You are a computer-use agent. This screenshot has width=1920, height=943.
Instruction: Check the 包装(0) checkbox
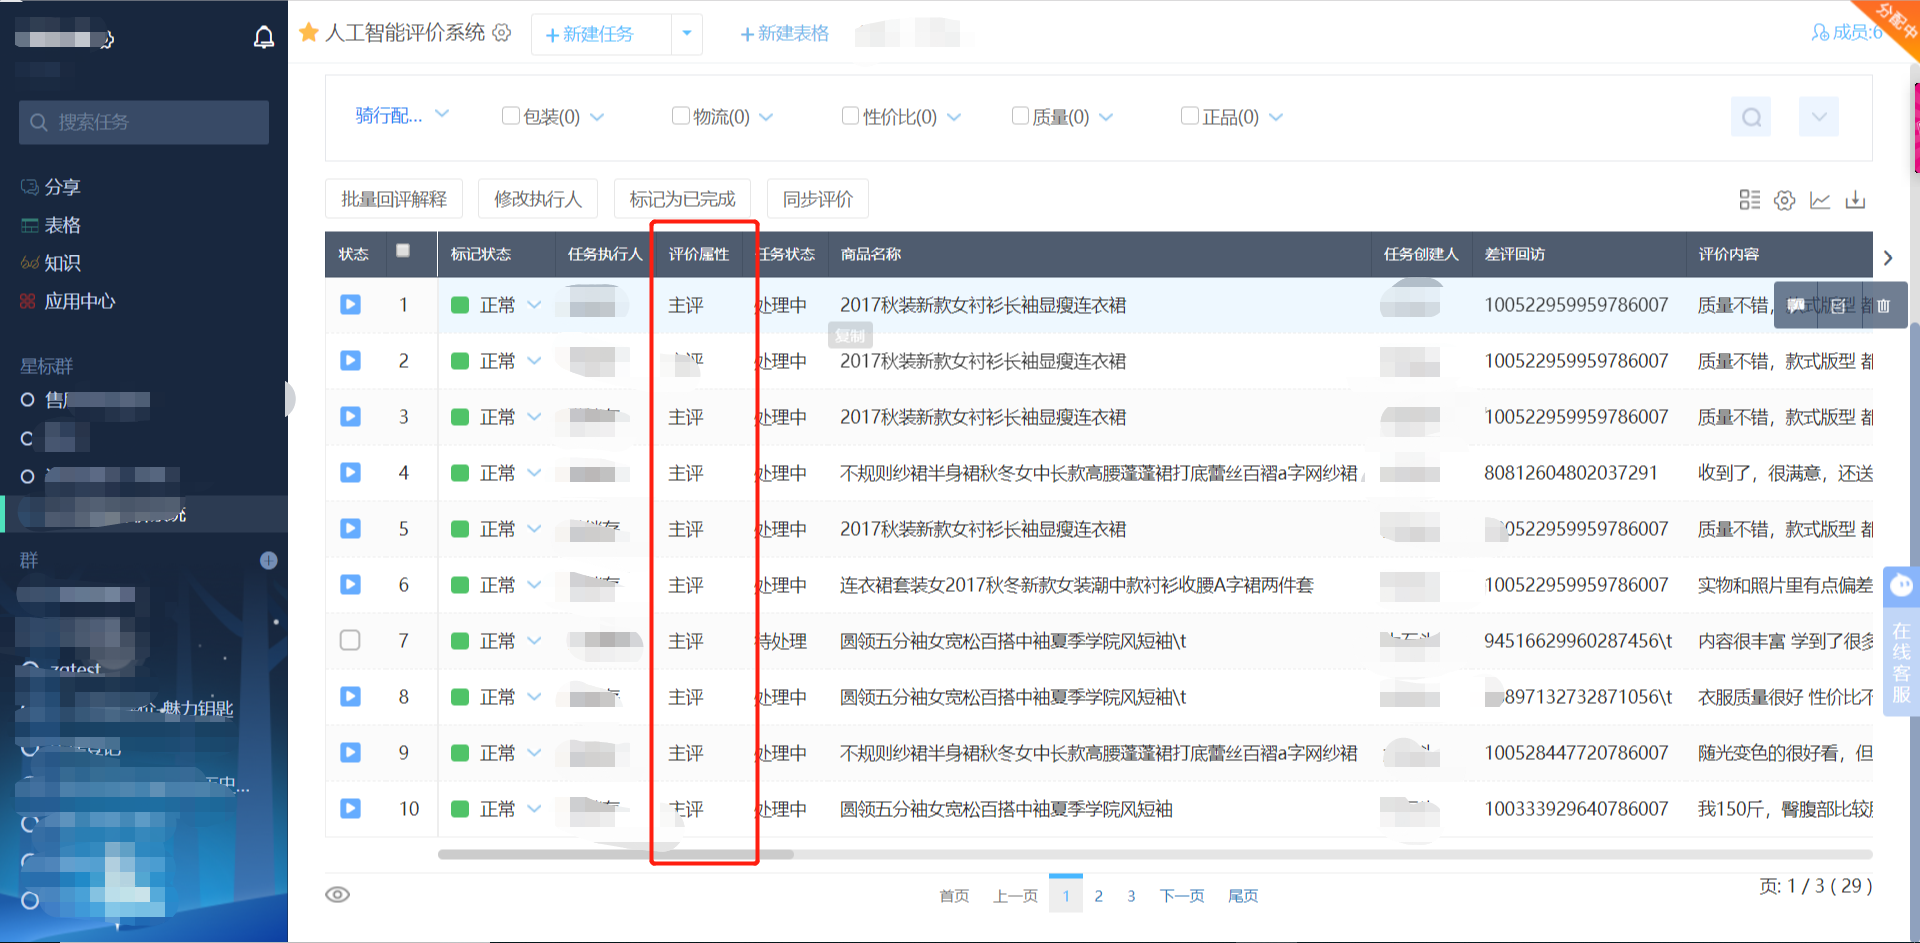tap(510, 116)
